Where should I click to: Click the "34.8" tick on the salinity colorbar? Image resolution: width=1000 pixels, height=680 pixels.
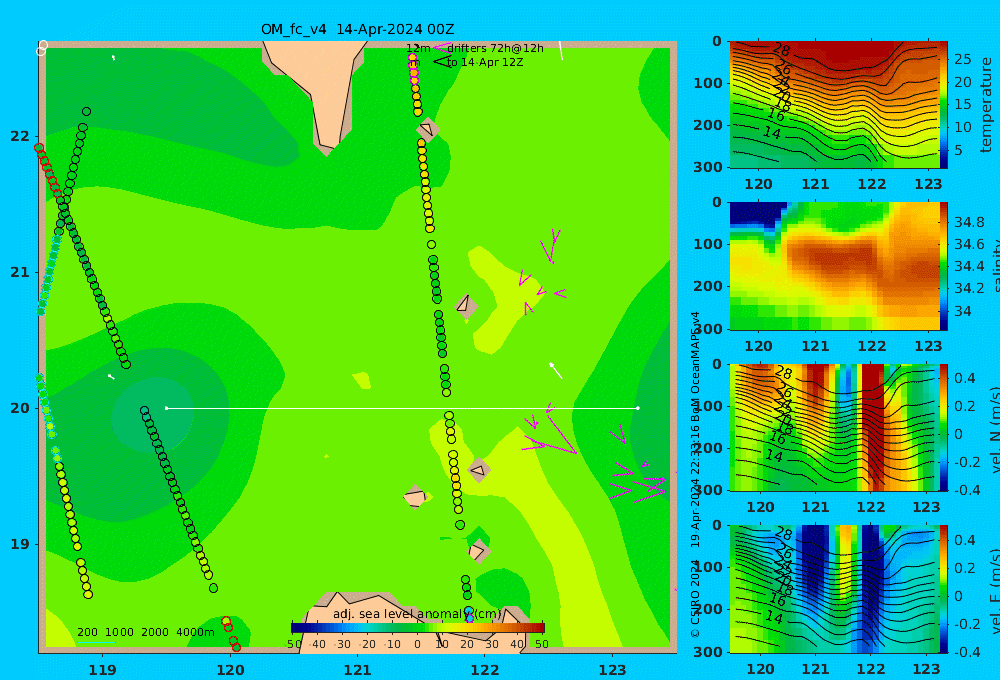(x=969, y=223)
